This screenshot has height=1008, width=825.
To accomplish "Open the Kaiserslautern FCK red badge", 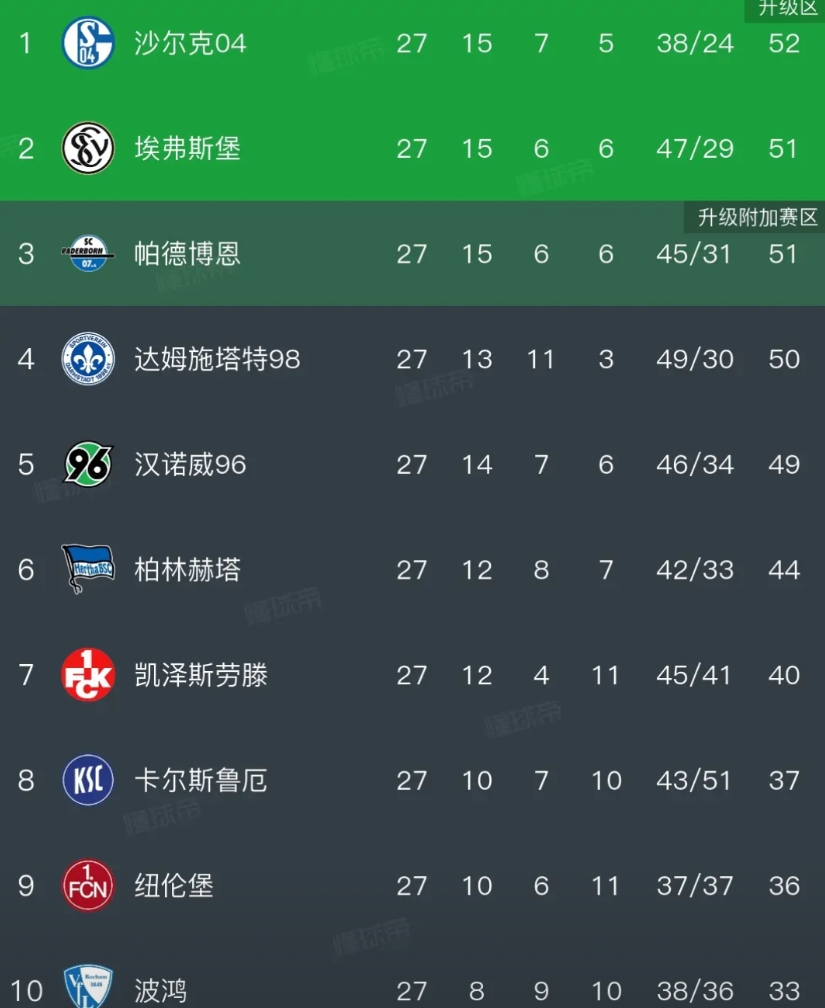I will (x=88, y=675).
